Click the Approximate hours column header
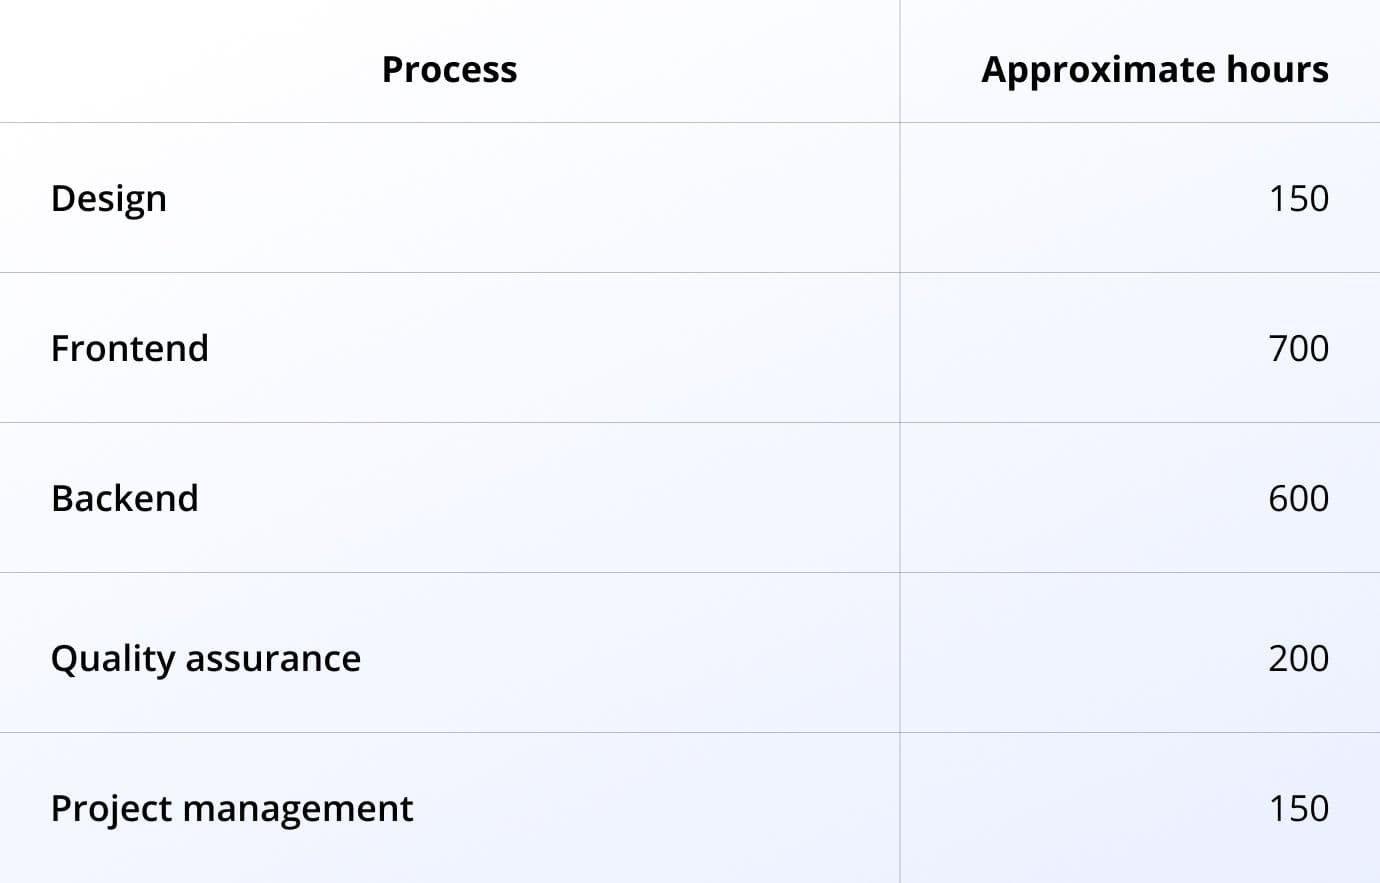Image resolution: width=1380 pixels, height=883 pixels. coord(1155,69)
